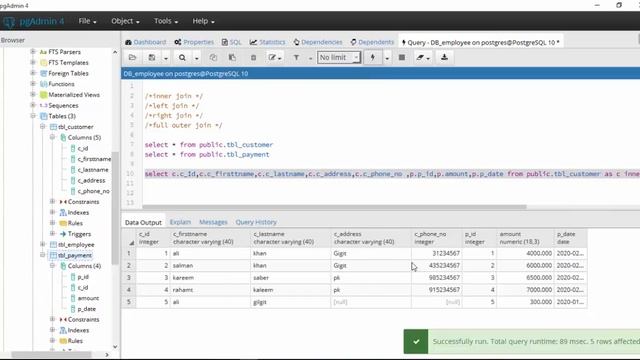Click the c_firstname column header
The height and width of the screenshot is (360, 640).
tap(210, 238)
